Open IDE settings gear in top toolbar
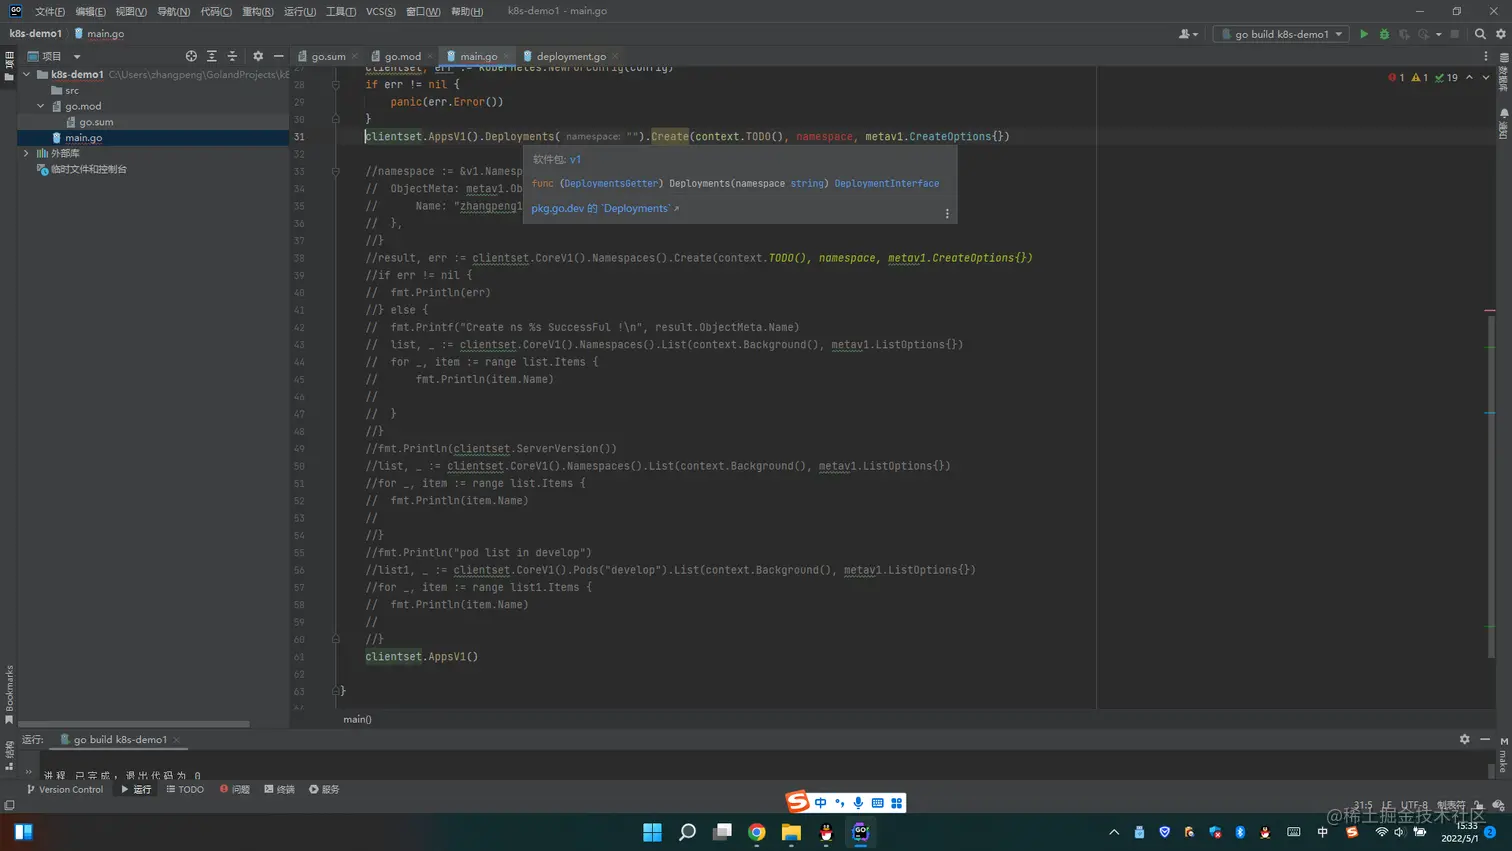The height and width of the screenshot is (851, 1512). click(1500, 34)
